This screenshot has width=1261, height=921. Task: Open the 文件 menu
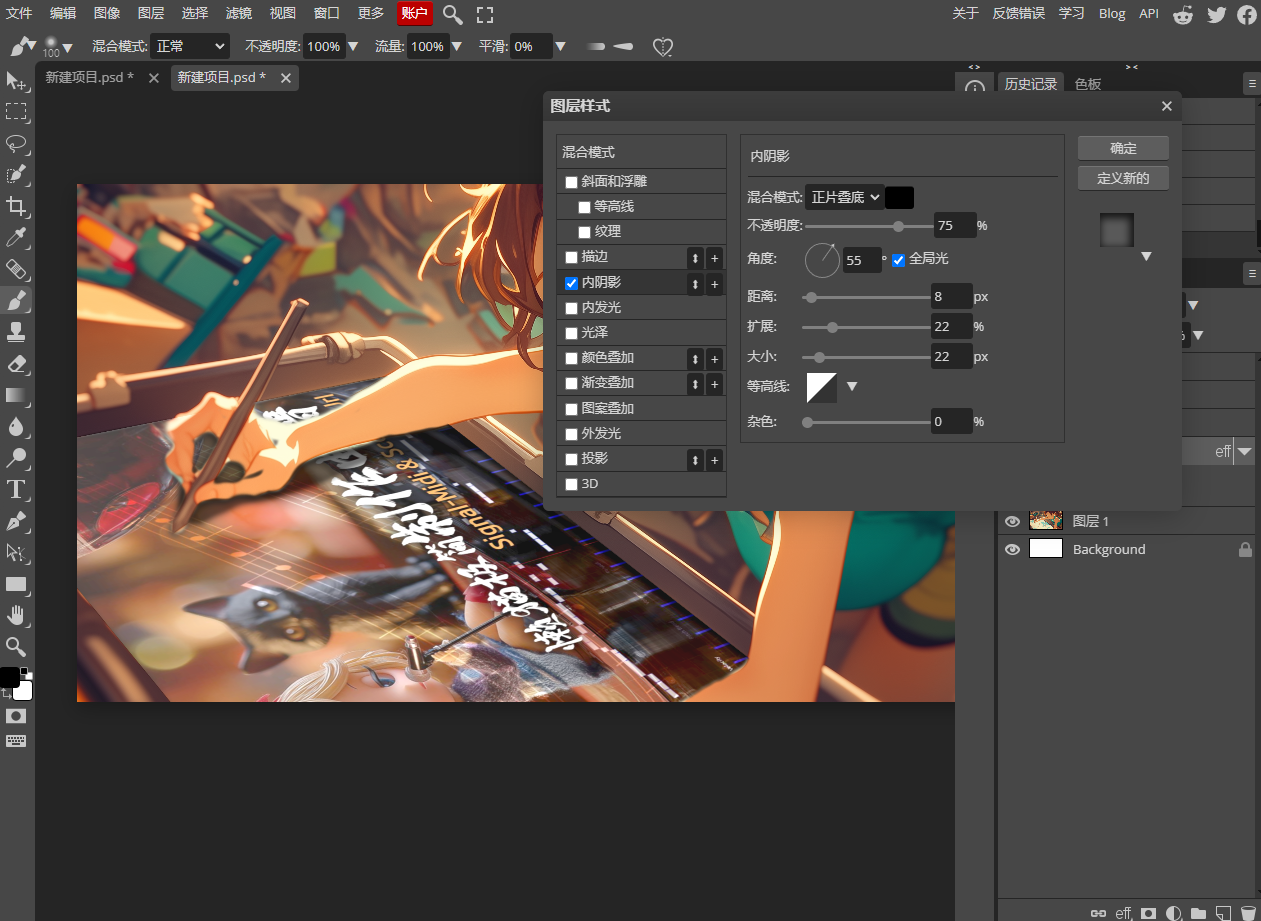click(20, 13)
